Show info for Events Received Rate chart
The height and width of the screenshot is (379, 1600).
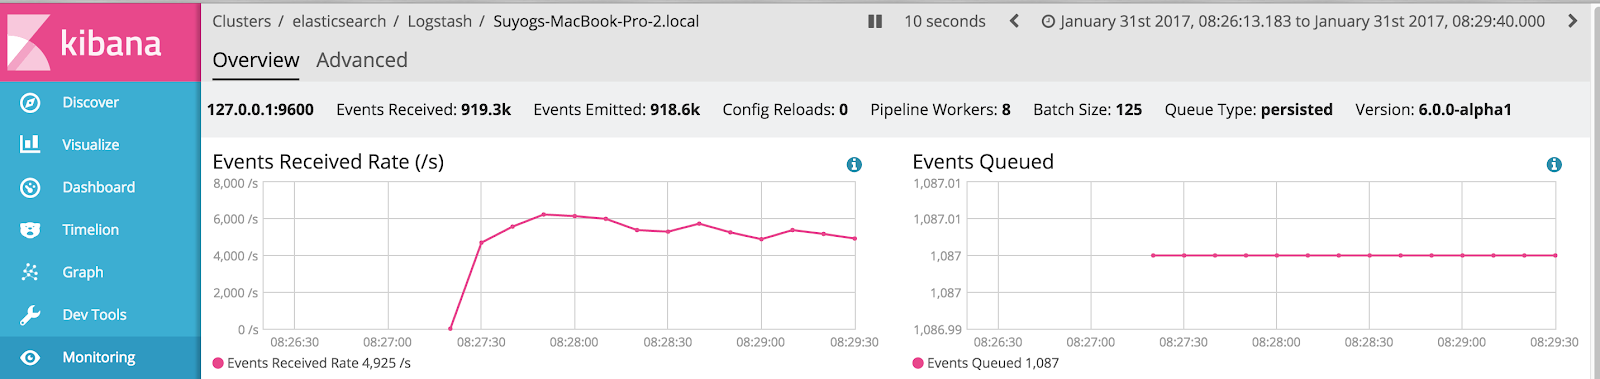(854, 164)
